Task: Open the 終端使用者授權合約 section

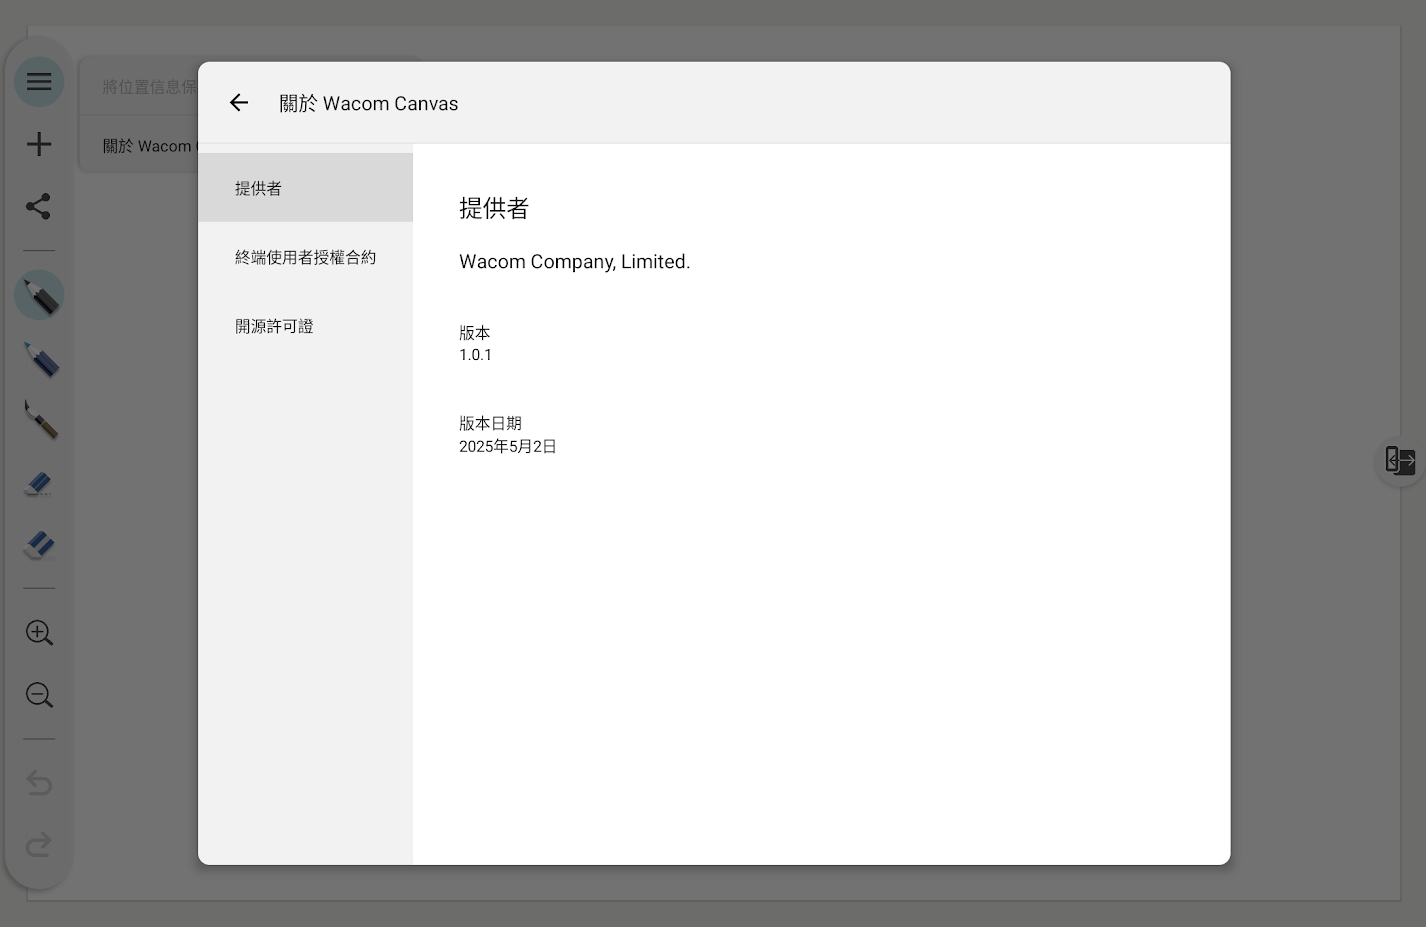Action: click(305, 257)
